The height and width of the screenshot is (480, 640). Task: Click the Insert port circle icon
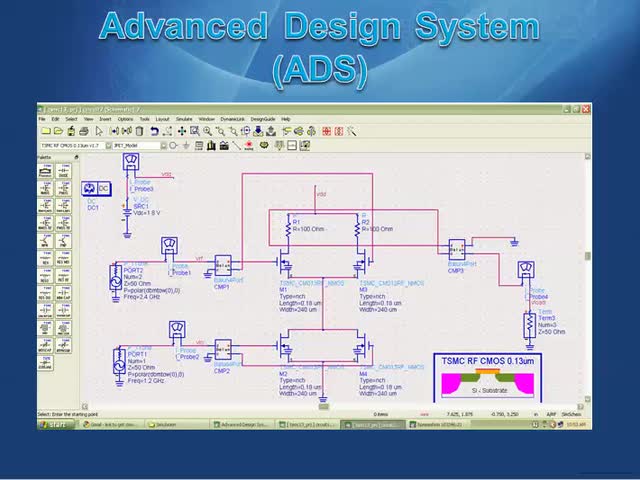173,145
